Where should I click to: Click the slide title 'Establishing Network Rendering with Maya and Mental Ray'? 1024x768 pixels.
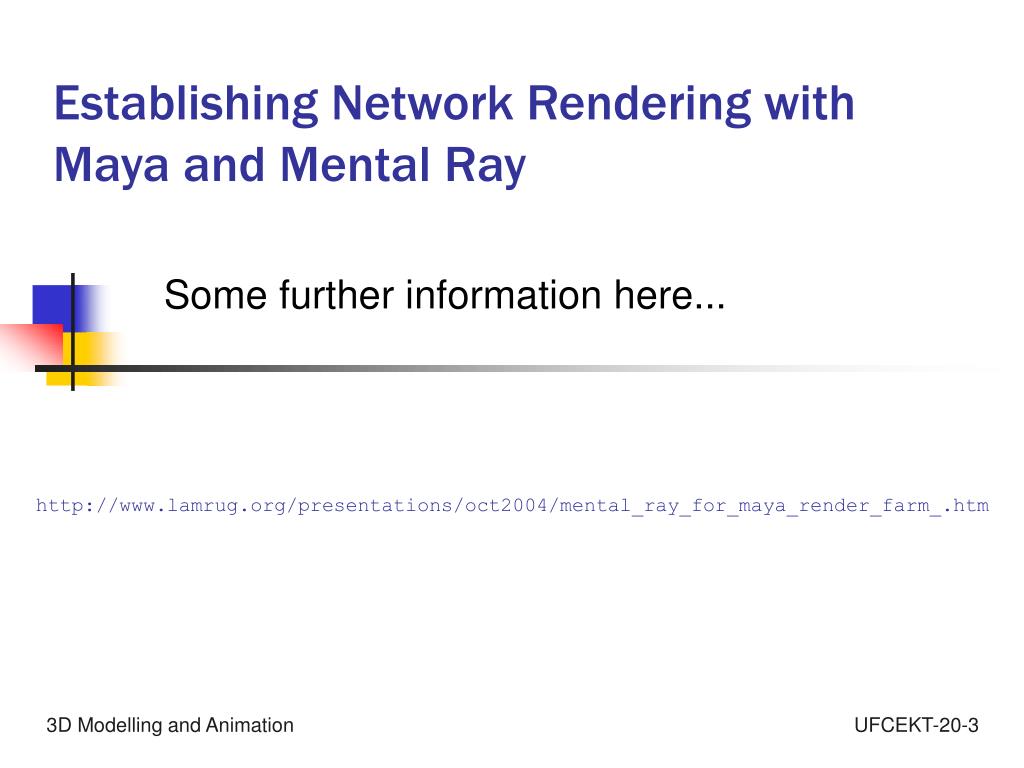454,135
